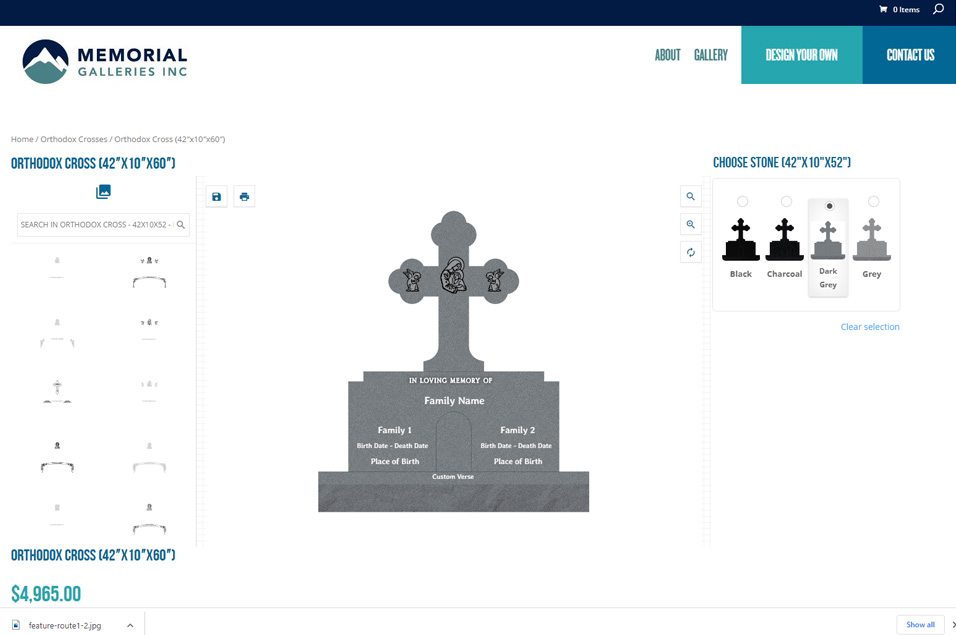The image size is (956, 635).
Task: Click the Search in Orthodox Cross field
Action: [95, 225]
